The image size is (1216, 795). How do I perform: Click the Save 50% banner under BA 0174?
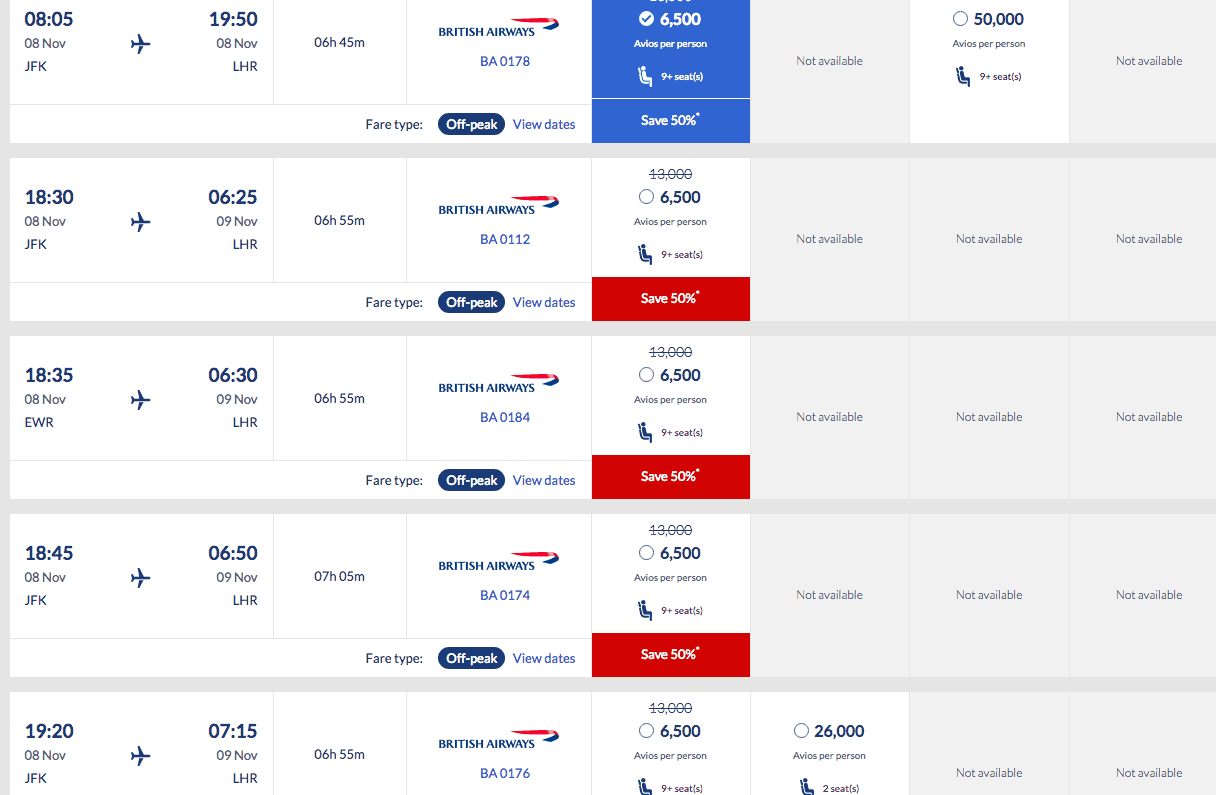[x=670, y=655]
